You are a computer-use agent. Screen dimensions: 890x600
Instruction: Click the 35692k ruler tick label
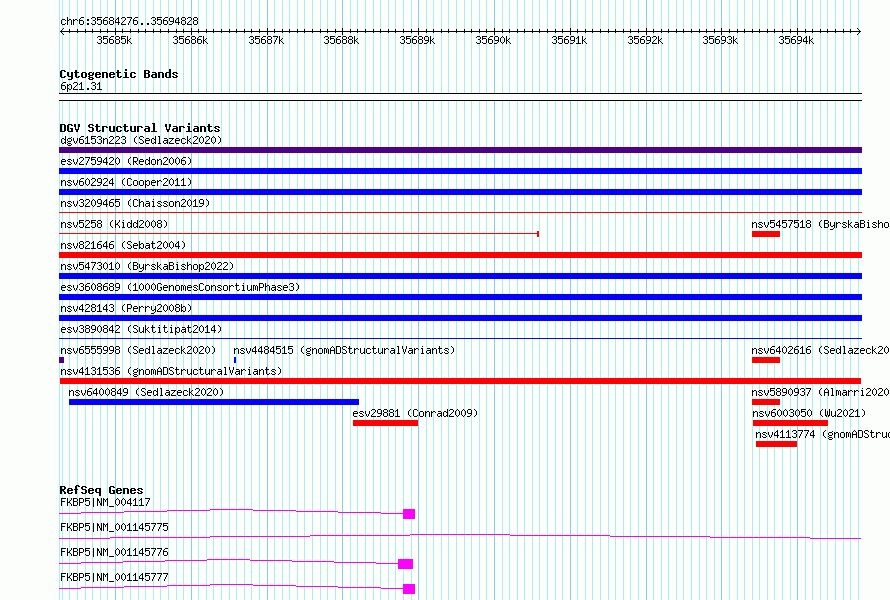click(645, 40)
